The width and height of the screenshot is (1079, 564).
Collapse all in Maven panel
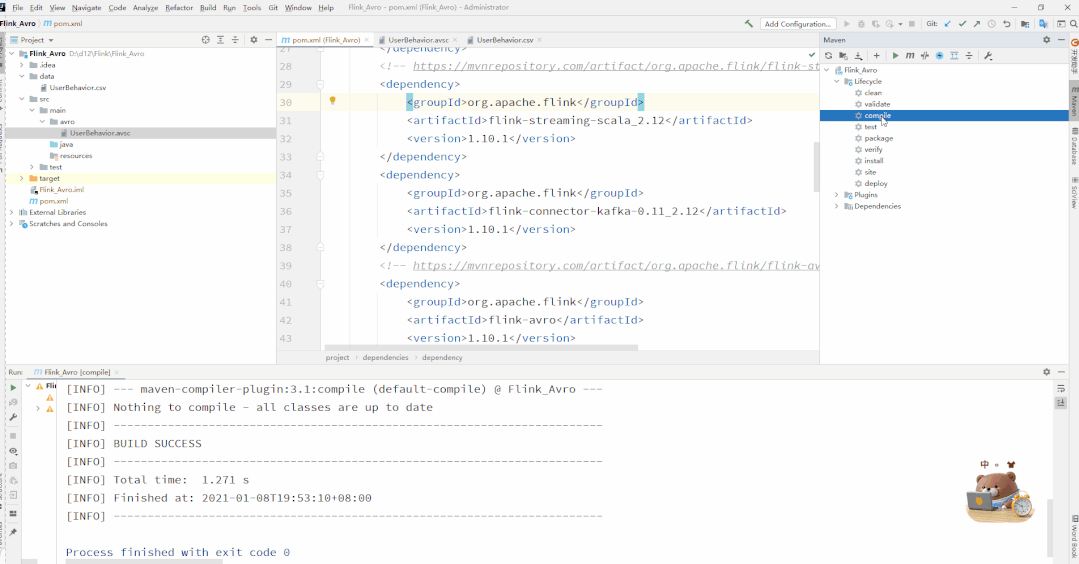(969, 56)
